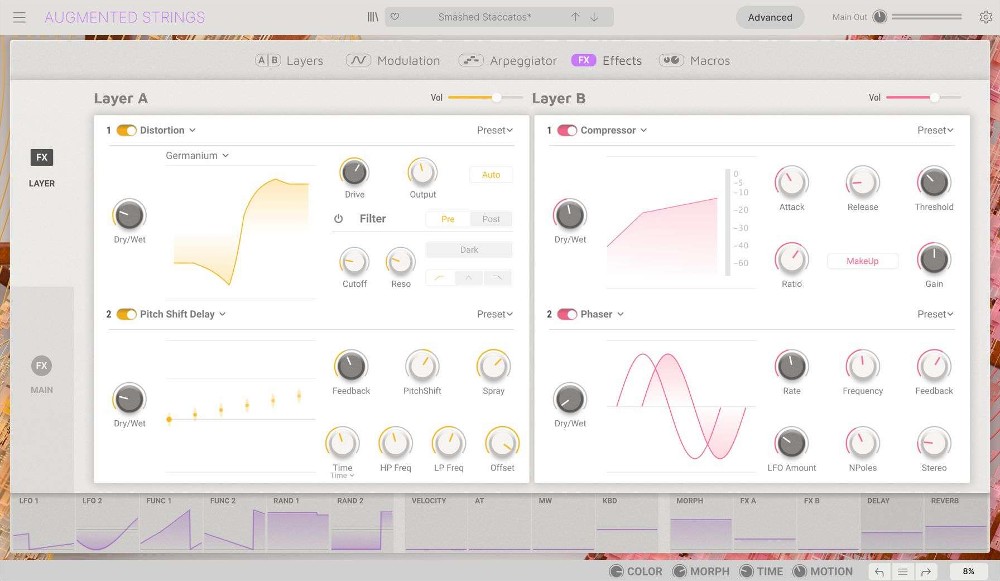Open the Compressor Preset dropdown
Viewport: 1000px width, 581px height.
[x=932, y=130]
